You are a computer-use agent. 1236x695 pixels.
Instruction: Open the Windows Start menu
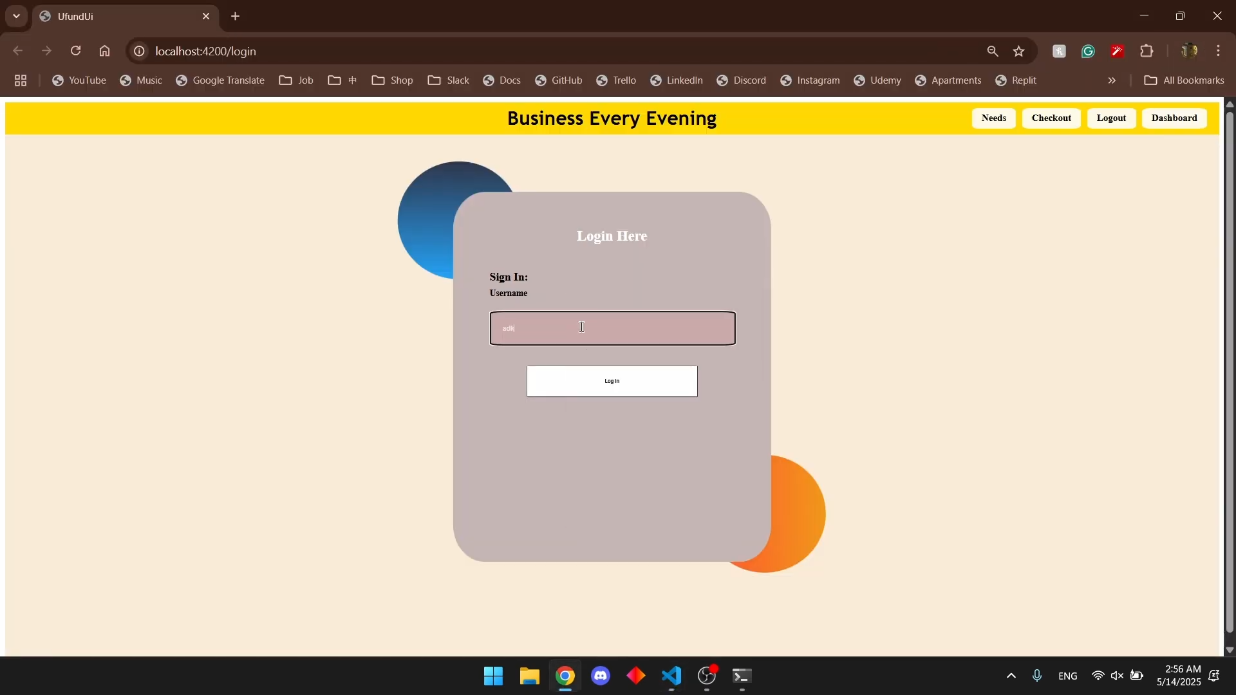[x=493, y=676]
